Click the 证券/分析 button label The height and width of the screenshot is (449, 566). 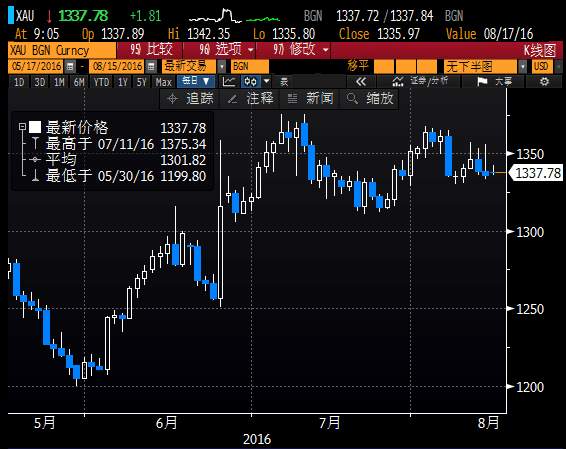(x=429, y=81)
